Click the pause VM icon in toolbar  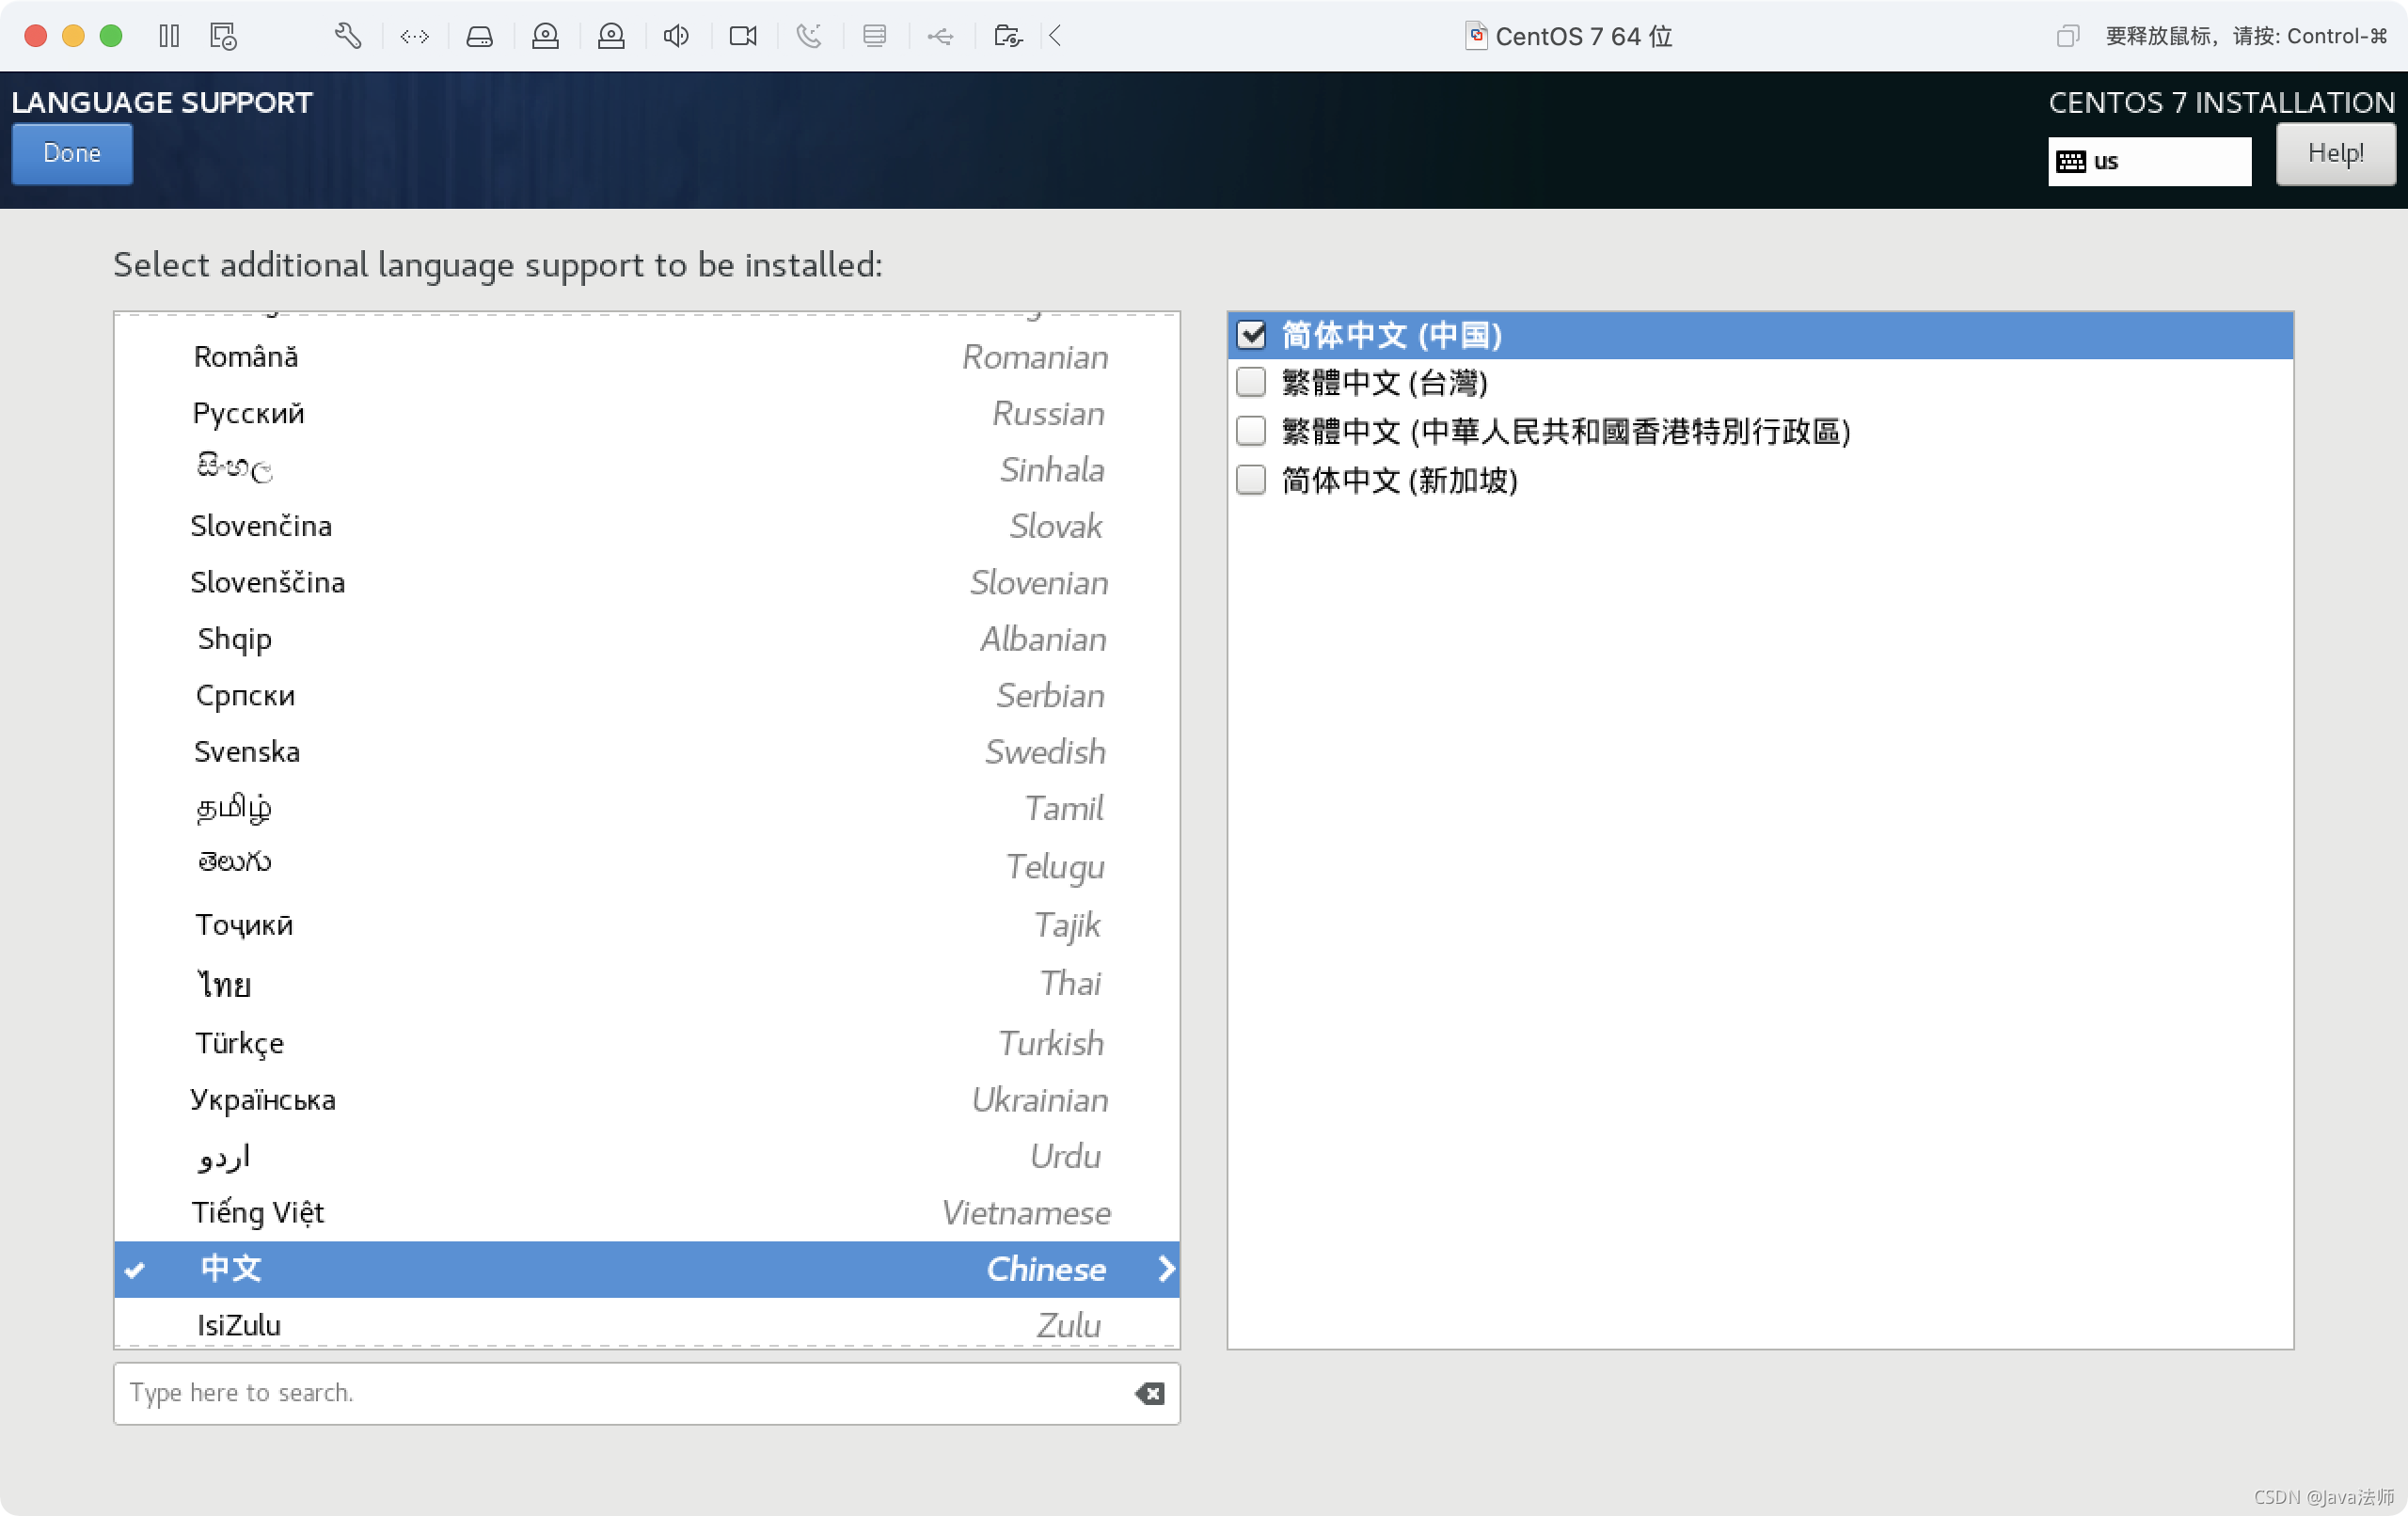169,36
